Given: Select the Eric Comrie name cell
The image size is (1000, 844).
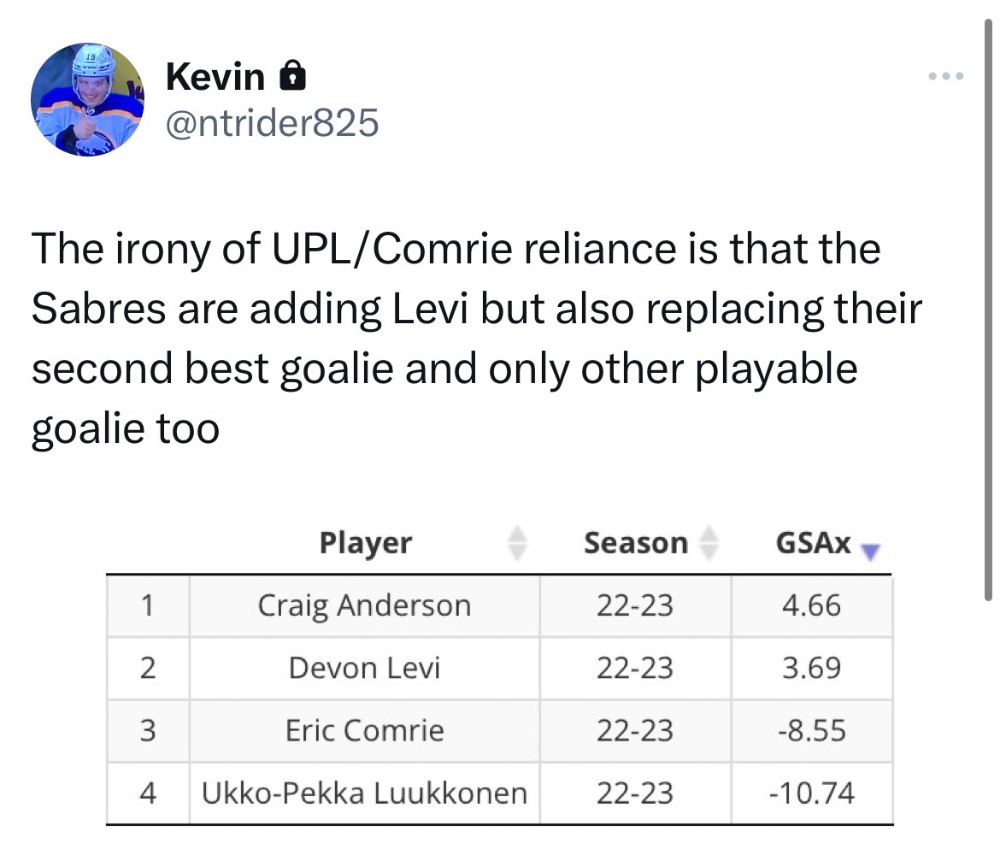Looking at the screenshot, I should (x=364, y=730).
